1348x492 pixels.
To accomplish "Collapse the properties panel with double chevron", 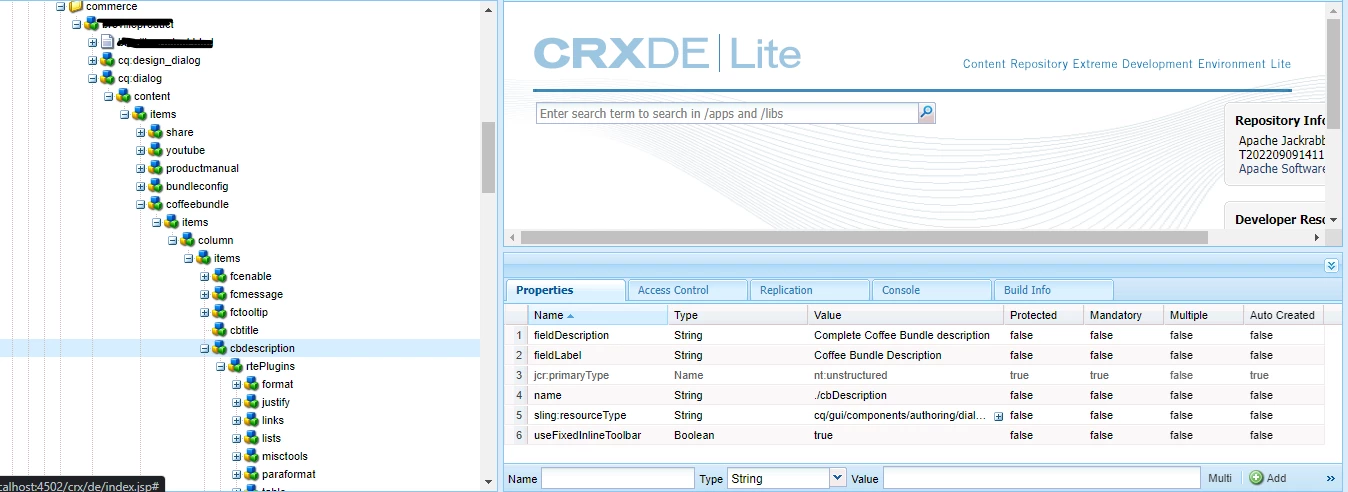I will (x=1331, y=265).
